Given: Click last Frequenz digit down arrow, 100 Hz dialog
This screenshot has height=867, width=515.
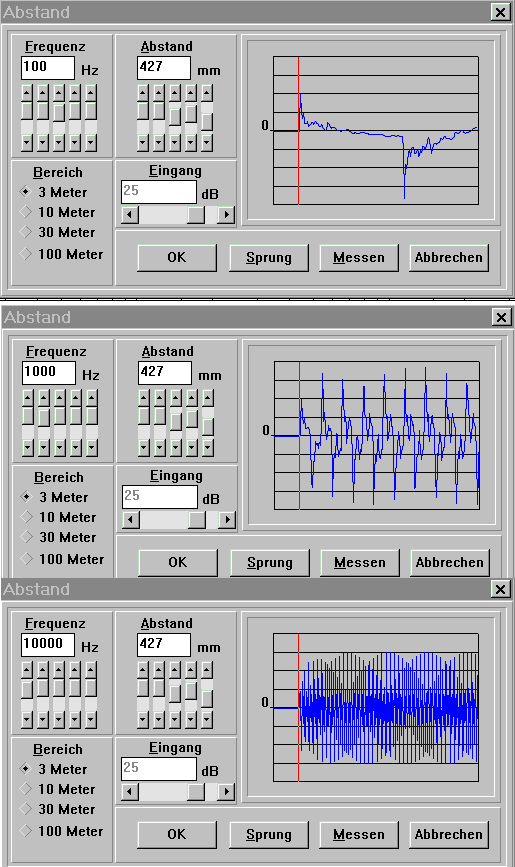Looking at the screenshot, I should click(91, 143).
